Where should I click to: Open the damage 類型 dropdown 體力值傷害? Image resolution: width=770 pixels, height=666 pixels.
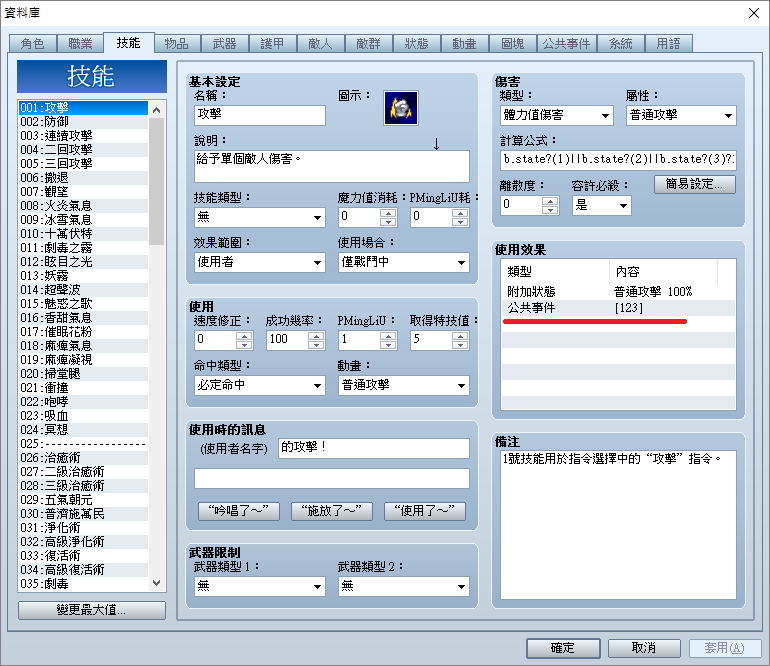[557, 115]
